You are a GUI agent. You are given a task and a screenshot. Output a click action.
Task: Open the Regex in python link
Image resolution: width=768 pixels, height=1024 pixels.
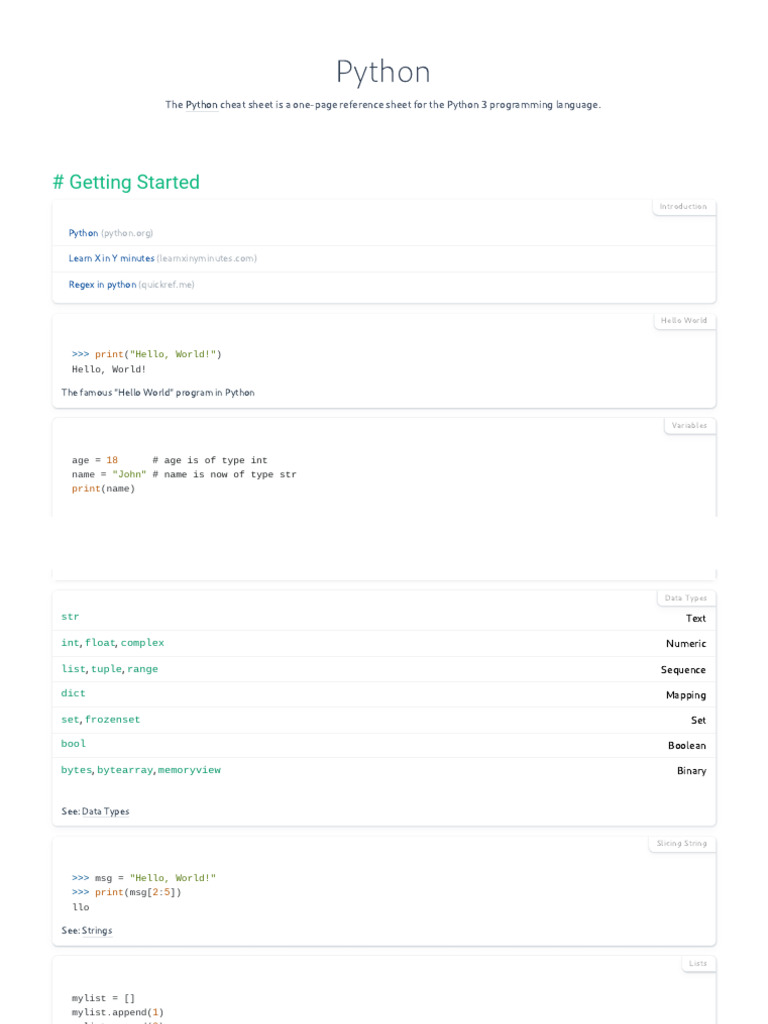point(102,285)
